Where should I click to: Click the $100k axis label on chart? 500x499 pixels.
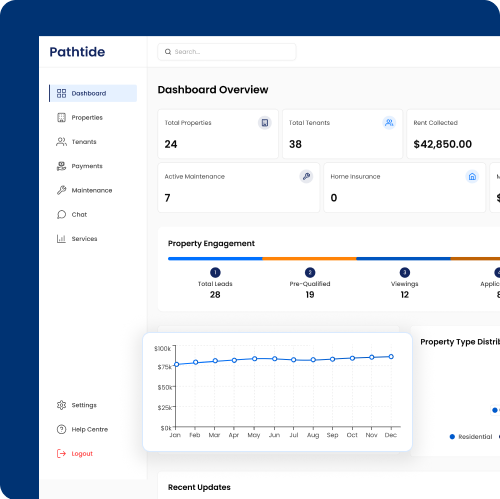point(162,349)
